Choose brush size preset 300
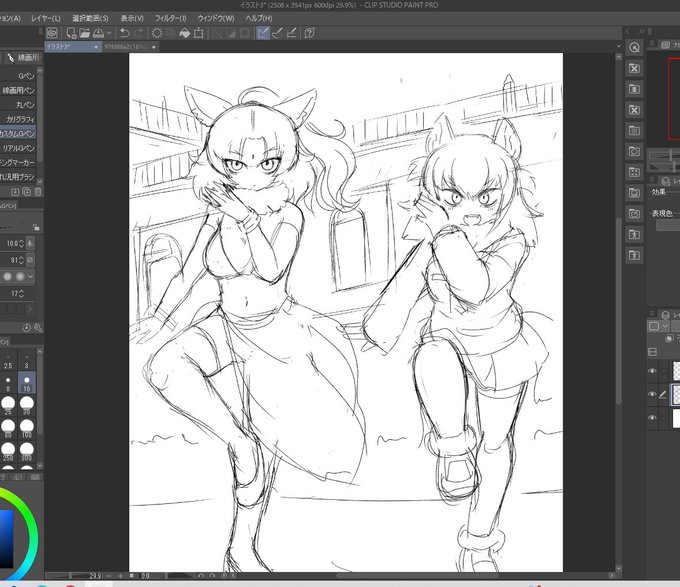 pos(26,451)
